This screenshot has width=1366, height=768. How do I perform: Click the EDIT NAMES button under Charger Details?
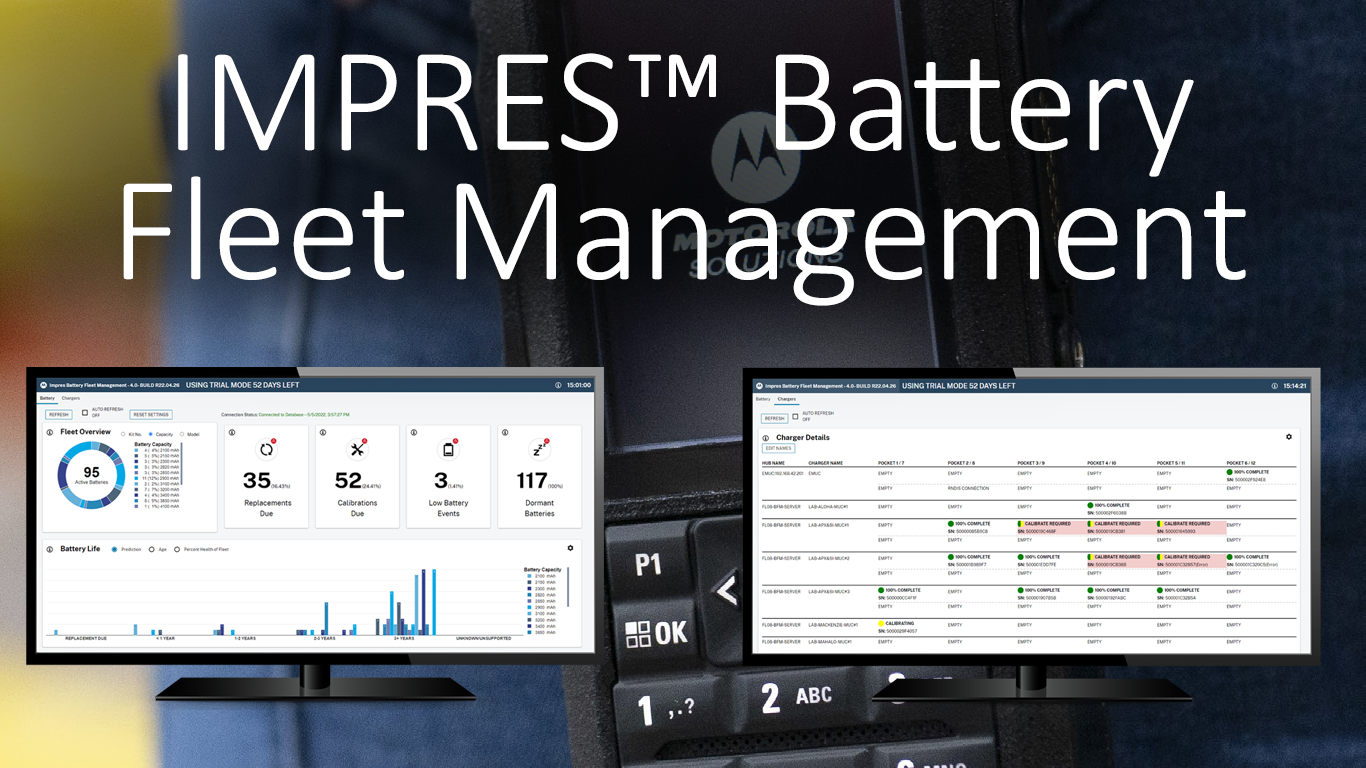(x=780, y=448)
